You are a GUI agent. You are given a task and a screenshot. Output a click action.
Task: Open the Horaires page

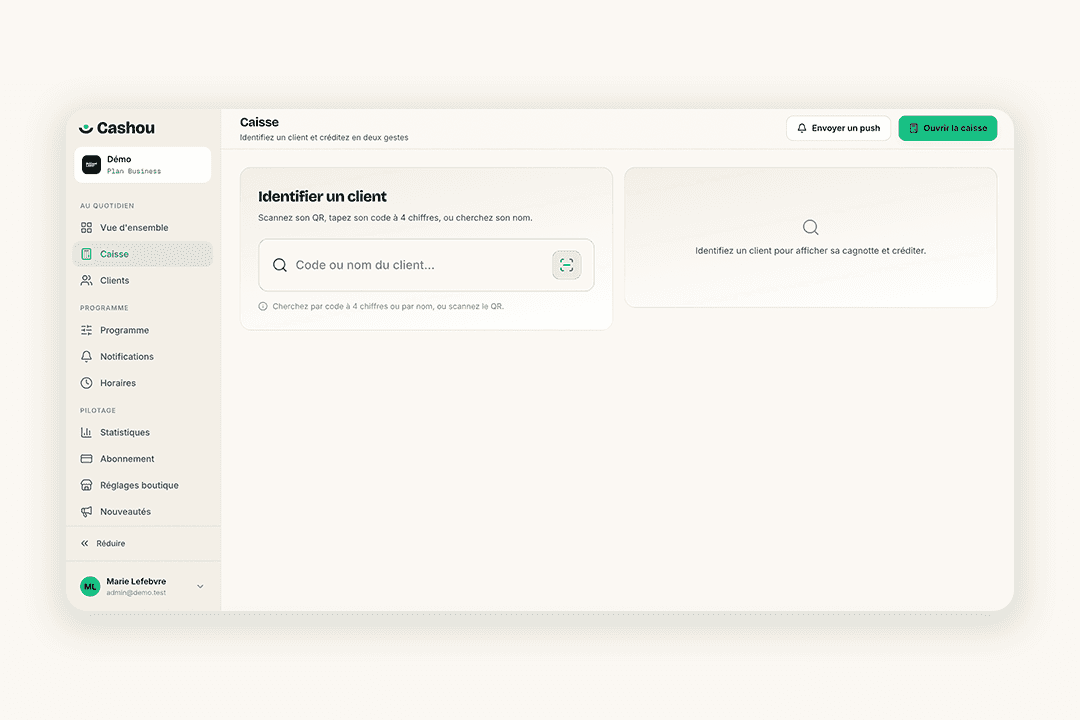(143, 383)
